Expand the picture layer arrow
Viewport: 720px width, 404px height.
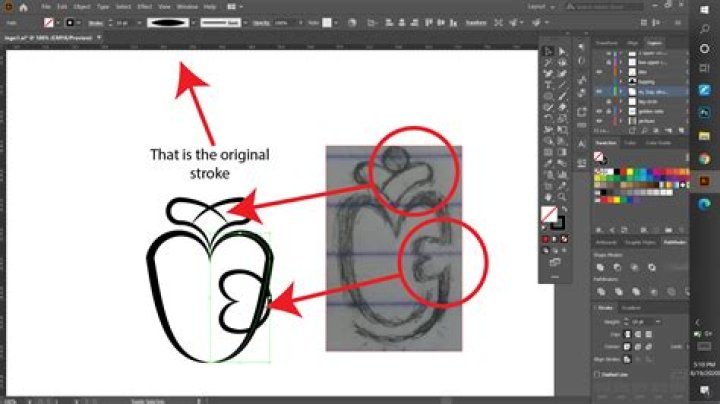(x=621, y=121)
